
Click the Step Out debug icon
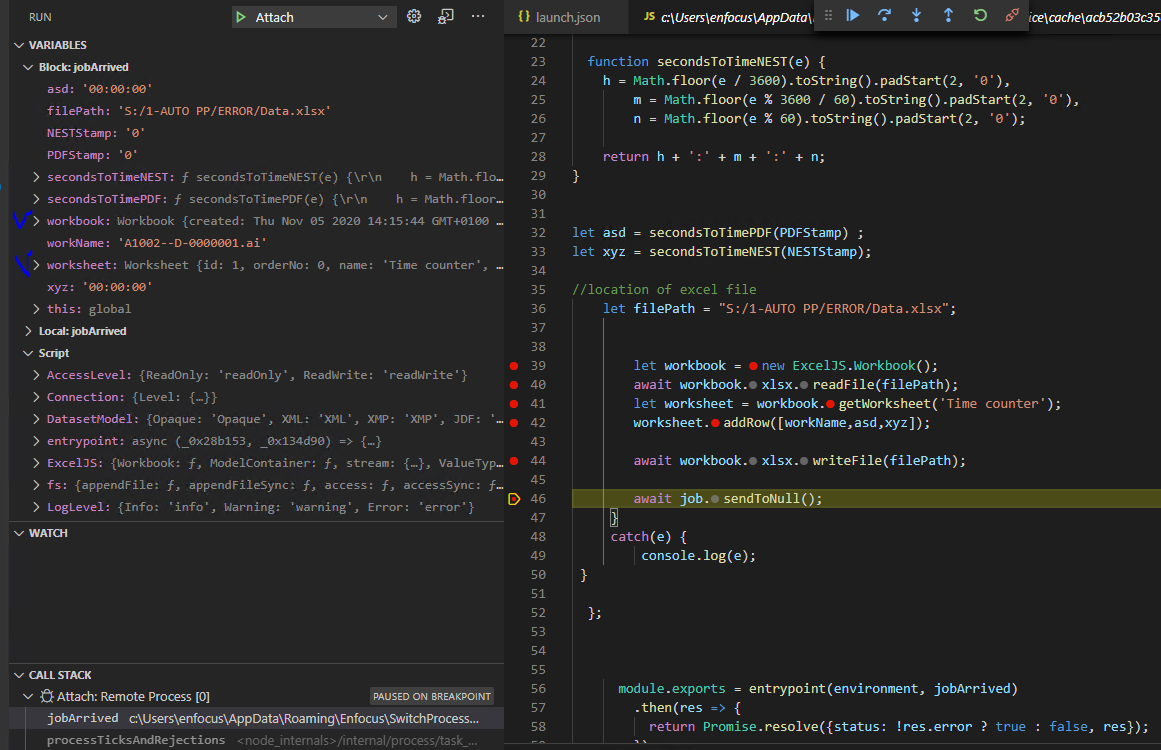[948, 15]
